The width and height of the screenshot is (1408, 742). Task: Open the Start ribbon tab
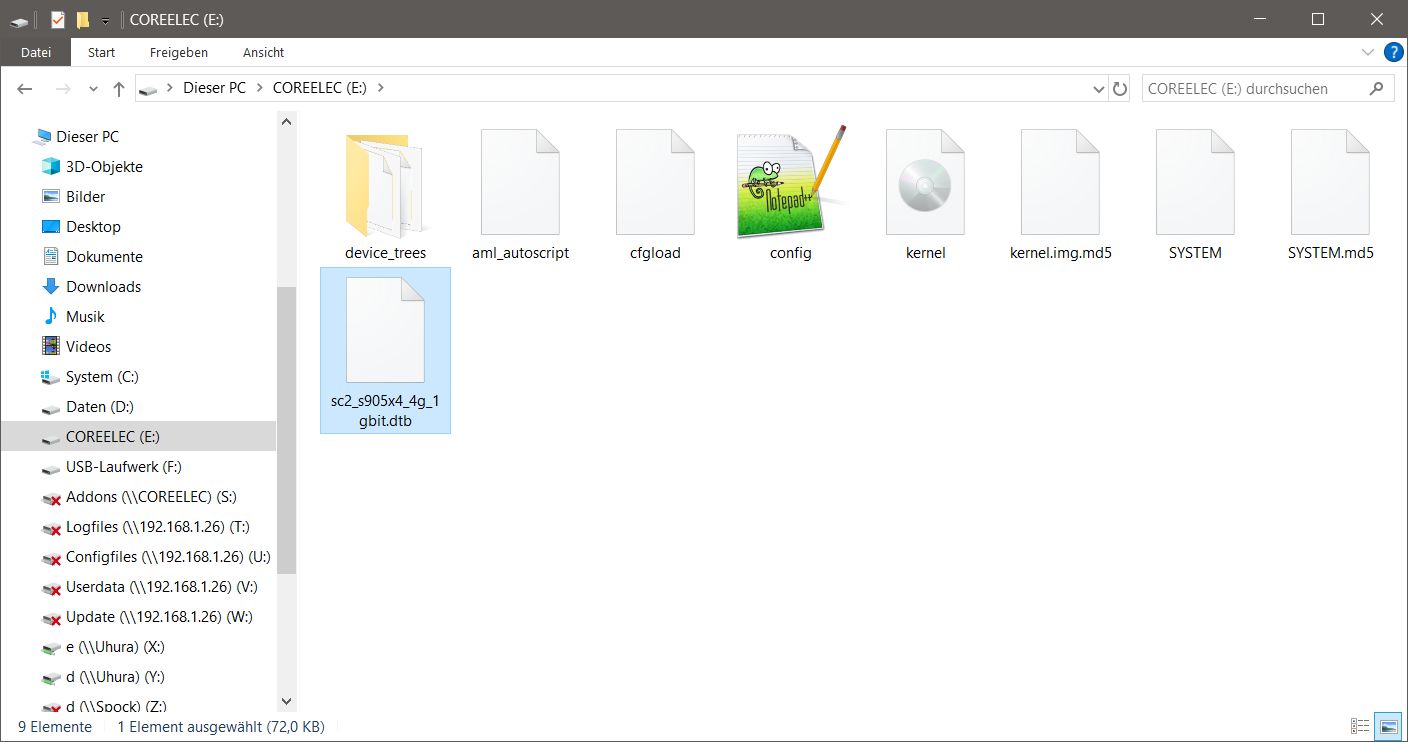click(x=101, y=52)
